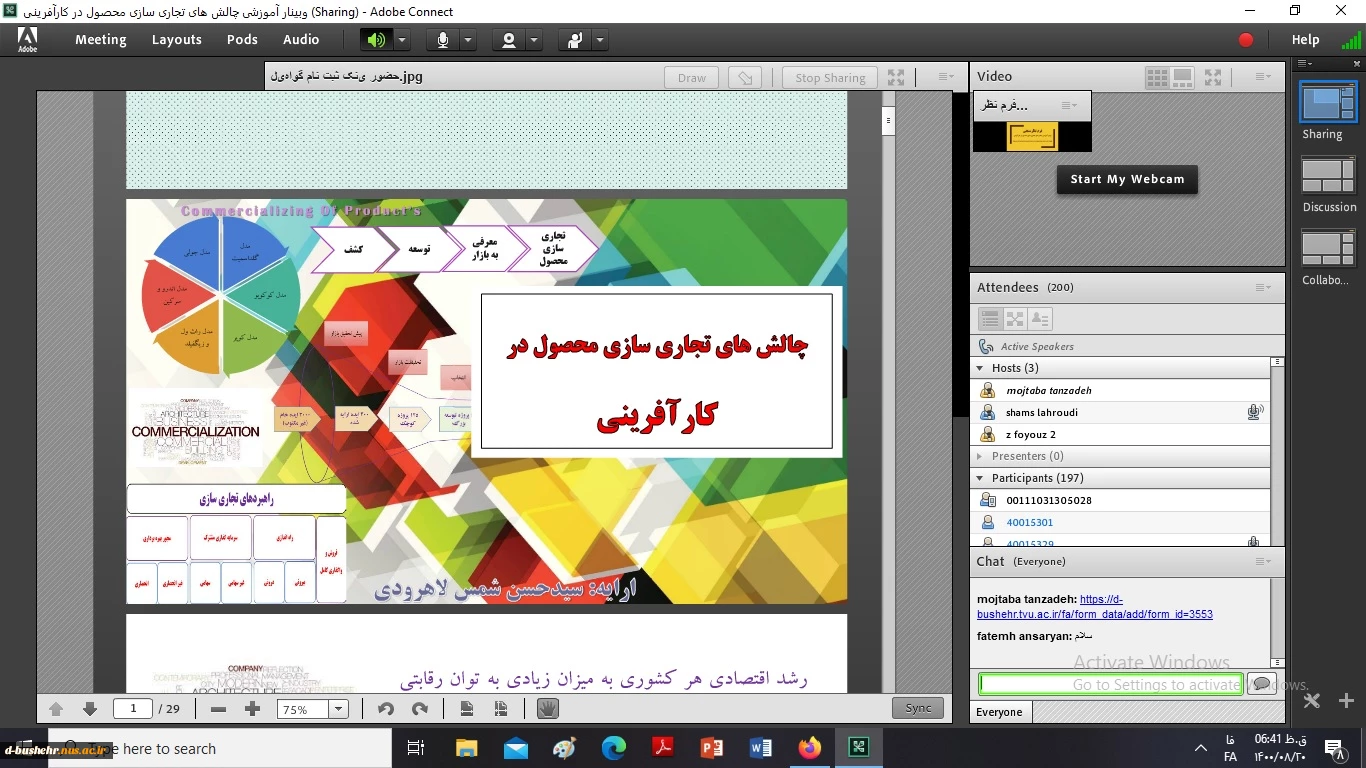This screenshot has width=1366, height=768.
Task: Open the Video pod options menu
Action: tap(1263, 77)
